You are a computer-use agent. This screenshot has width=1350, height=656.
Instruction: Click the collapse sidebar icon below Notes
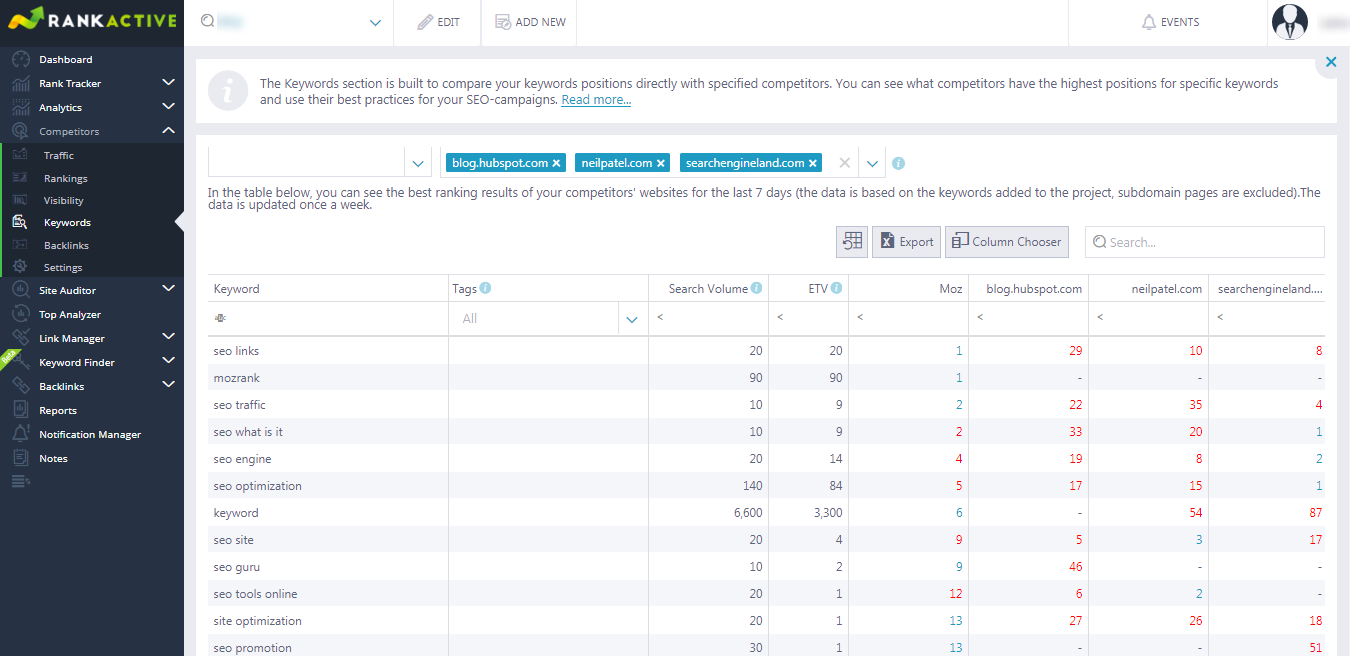point(20,482)
